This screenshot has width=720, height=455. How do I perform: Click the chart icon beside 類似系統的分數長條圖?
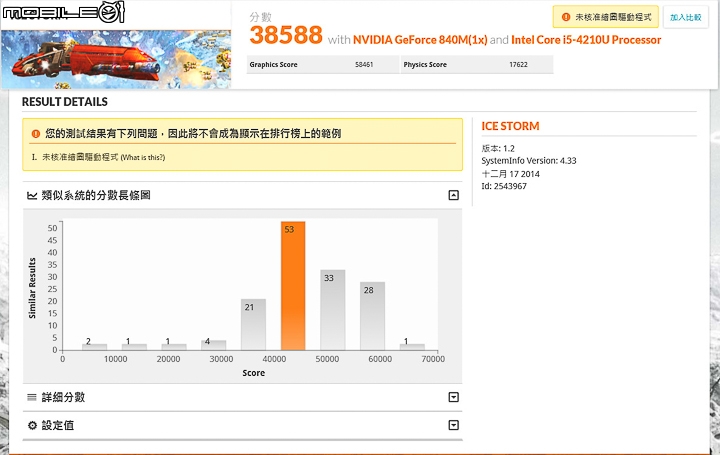(32, 196)
